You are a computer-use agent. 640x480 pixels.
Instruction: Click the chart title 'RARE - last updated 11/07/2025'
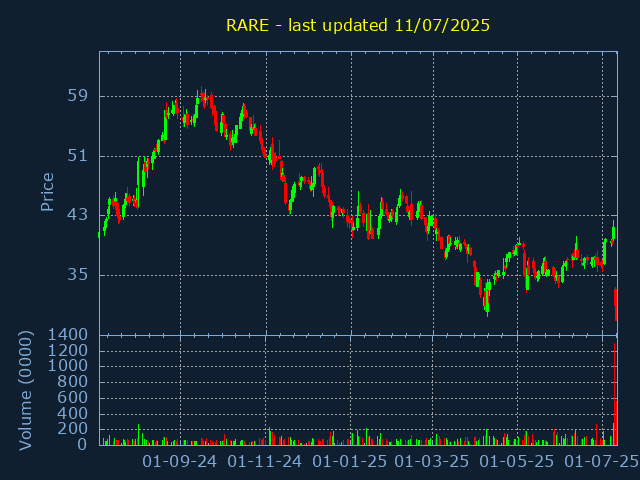coord(358,25)
